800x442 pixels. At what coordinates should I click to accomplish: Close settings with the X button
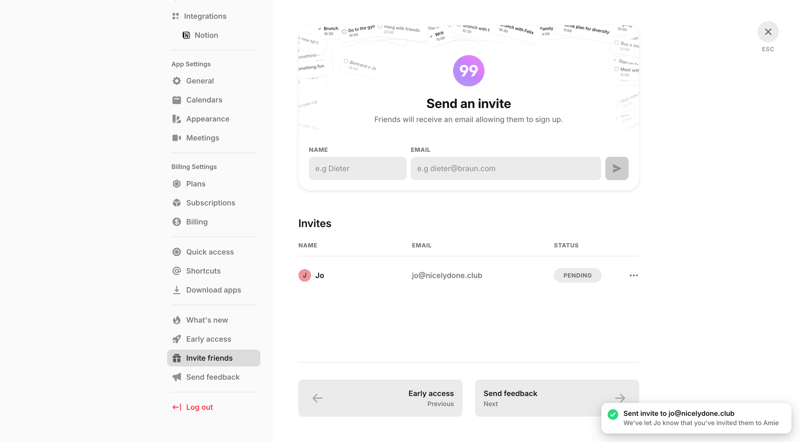tap(768, 32)
